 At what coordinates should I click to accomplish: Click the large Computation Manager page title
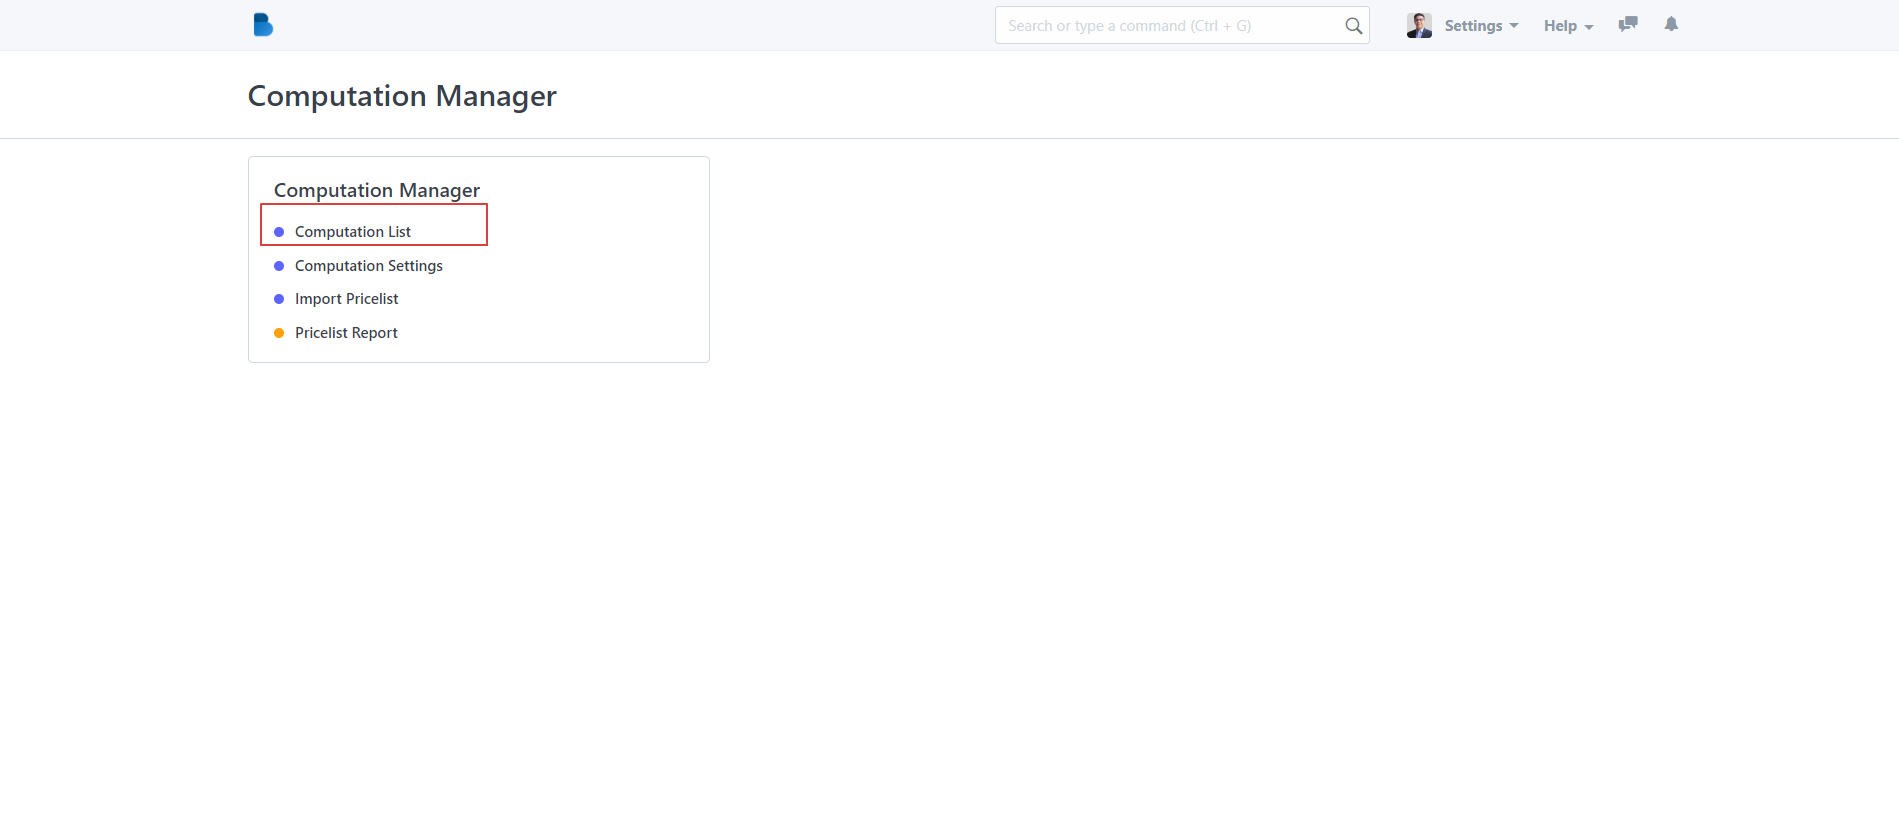click(x=402, y=96)
